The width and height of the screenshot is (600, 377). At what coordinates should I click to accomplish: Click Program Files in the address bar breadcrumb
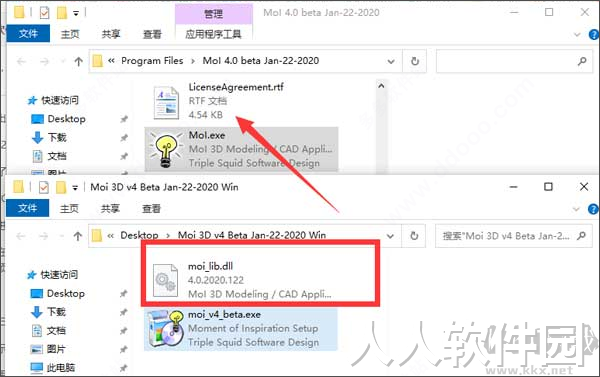152,60
